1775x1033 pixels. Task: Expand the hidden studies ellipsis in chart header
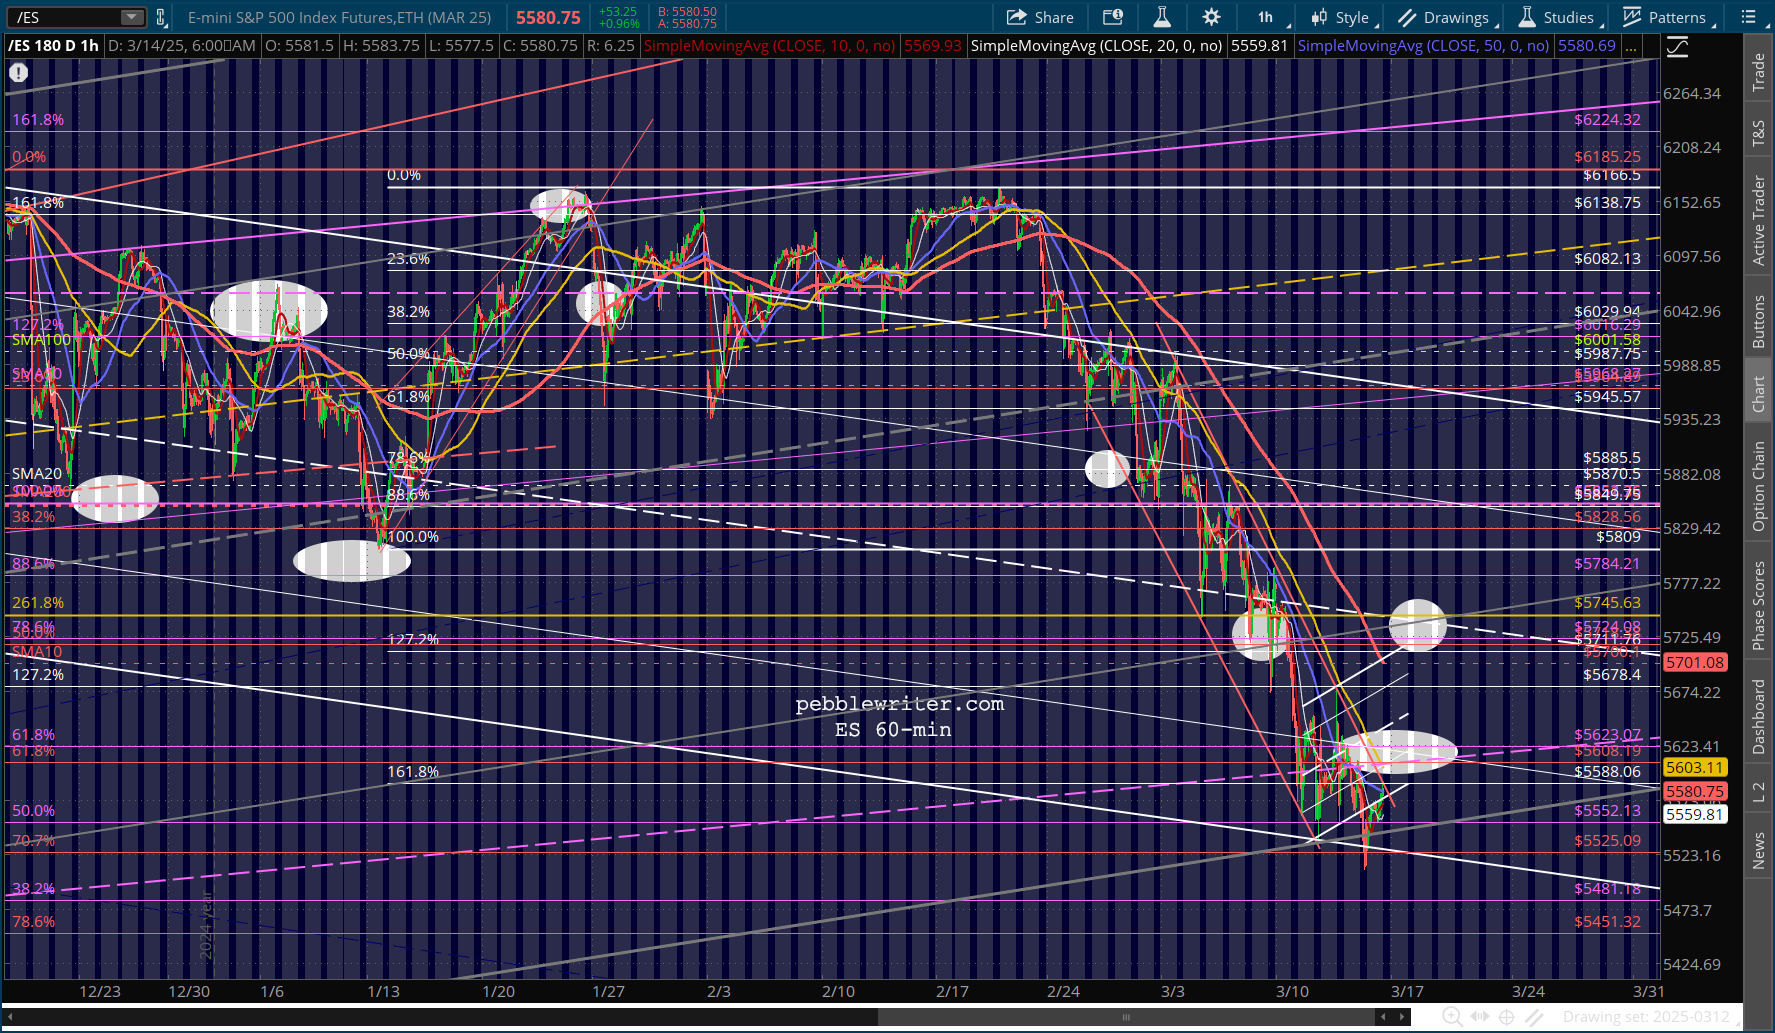tap(1632, 46)
